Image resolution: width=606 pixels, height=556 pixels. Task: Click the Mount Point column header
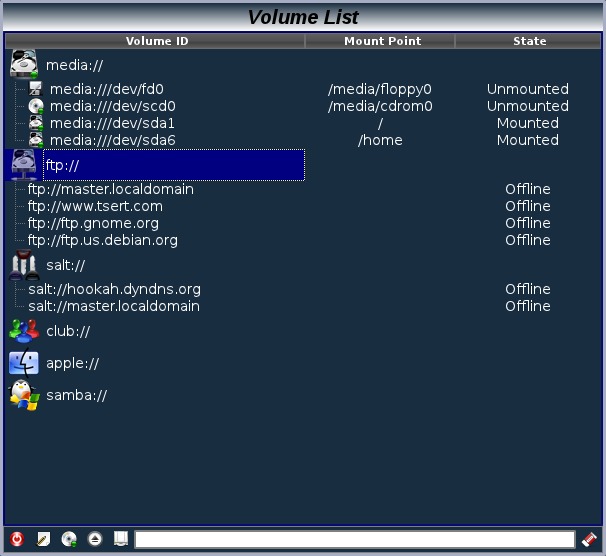point(381,41)
